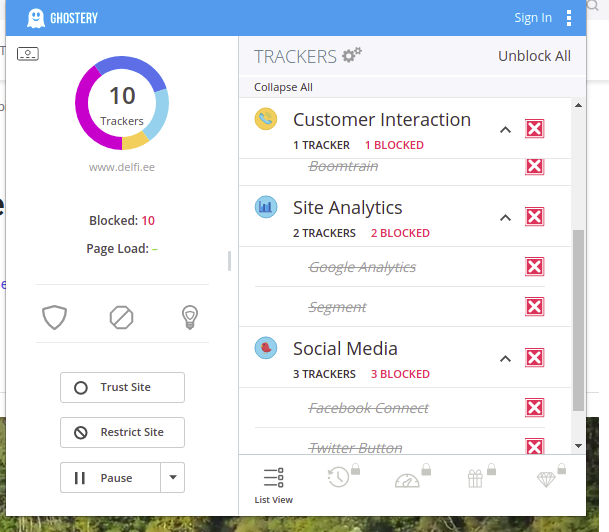The width and height of the screenshot is (609, 532).
Task: Open the kebab menu in Ghostery header
Action: pyautogui.click(x=569, y=18)
